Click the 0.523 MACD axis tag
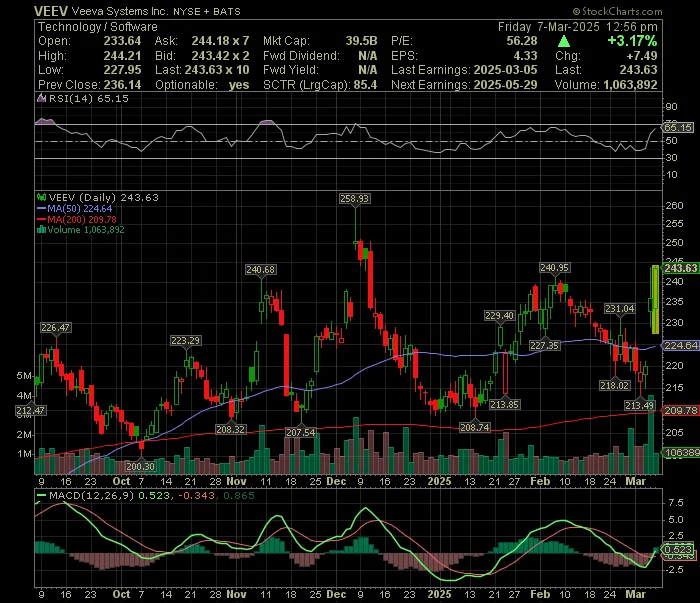 (678, 549)
